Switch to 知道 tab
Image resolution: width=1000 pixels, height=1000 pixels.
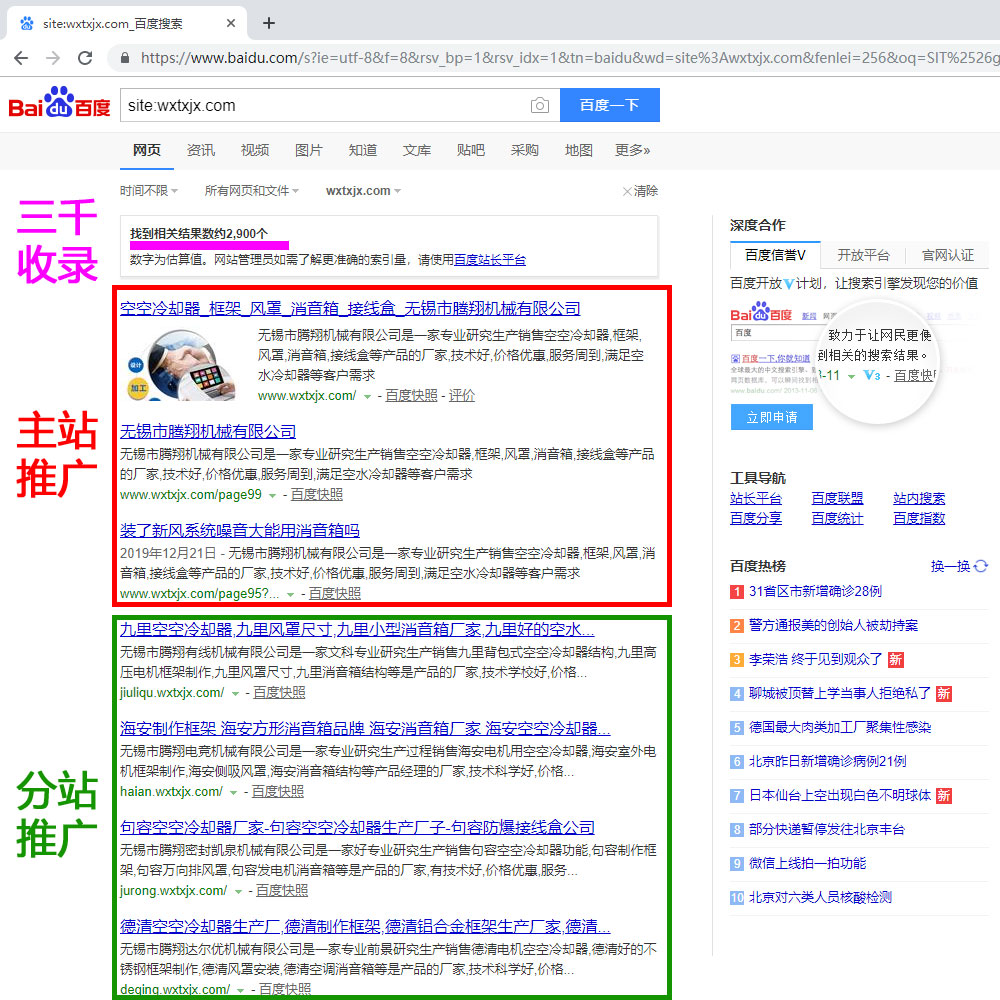(363, 150)
